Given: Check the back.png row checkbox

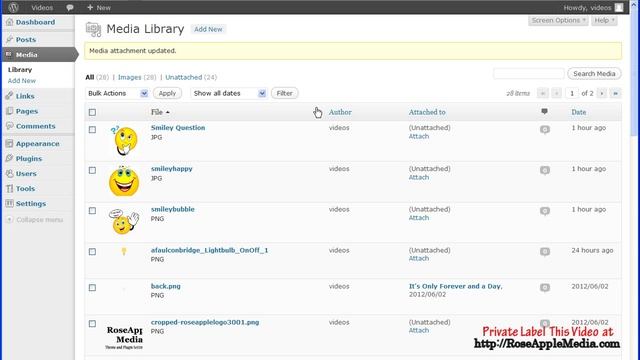Looking at the screenshot, I should (x=92, y=287).
